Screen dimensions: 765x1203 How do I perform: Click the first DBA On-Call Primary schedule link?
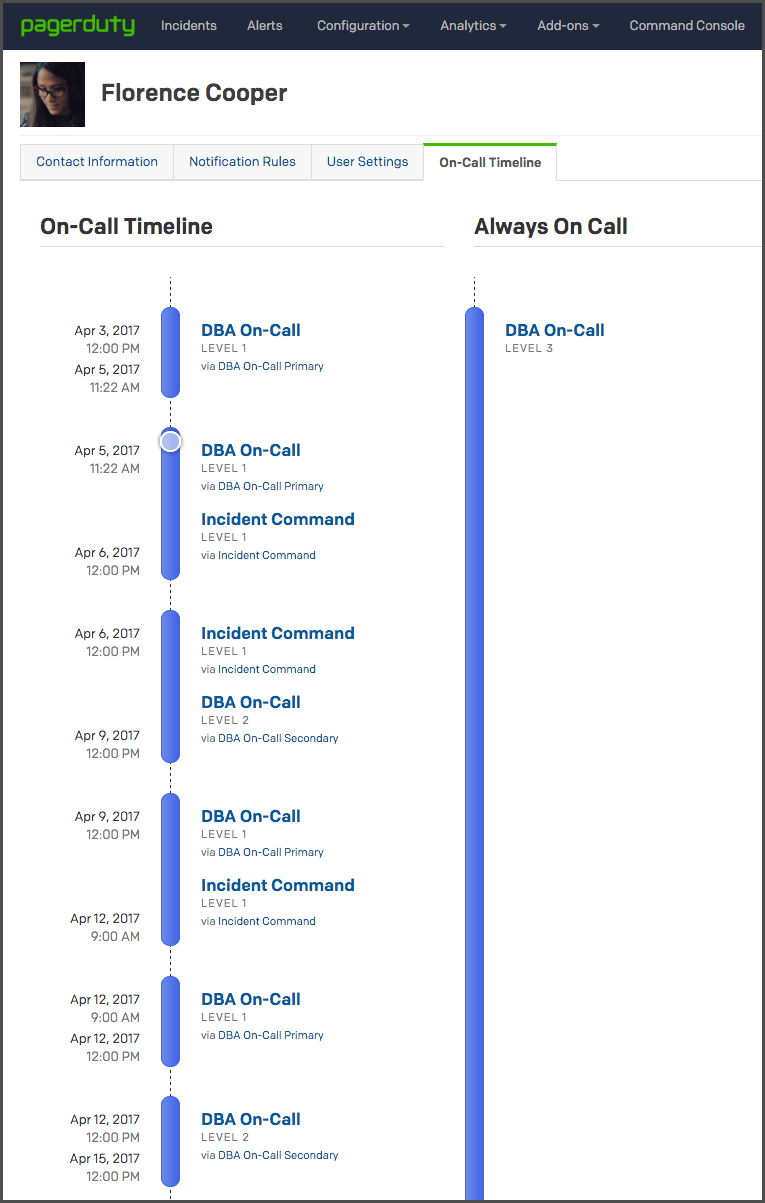[271, 366]
